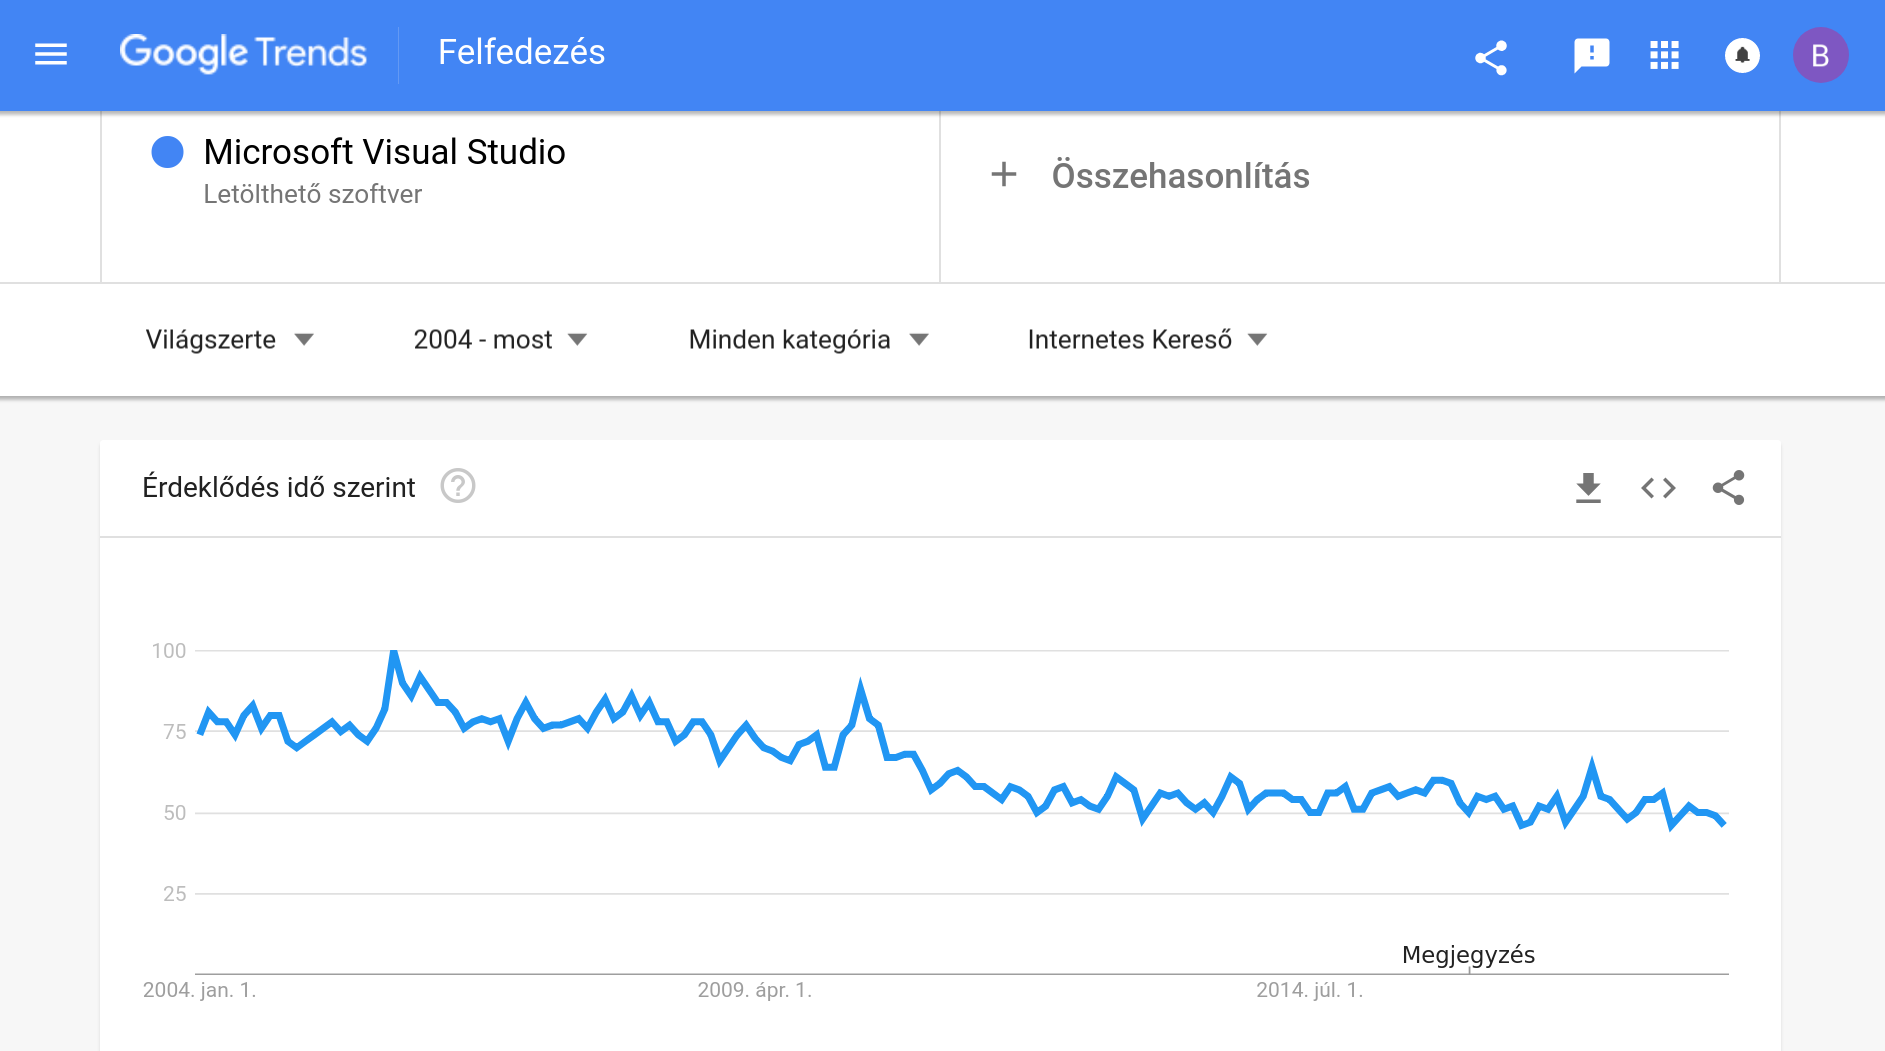Viewport: 1885px width, 1051px height.
Task: Open the send feedback icon
Action: 1591,55
